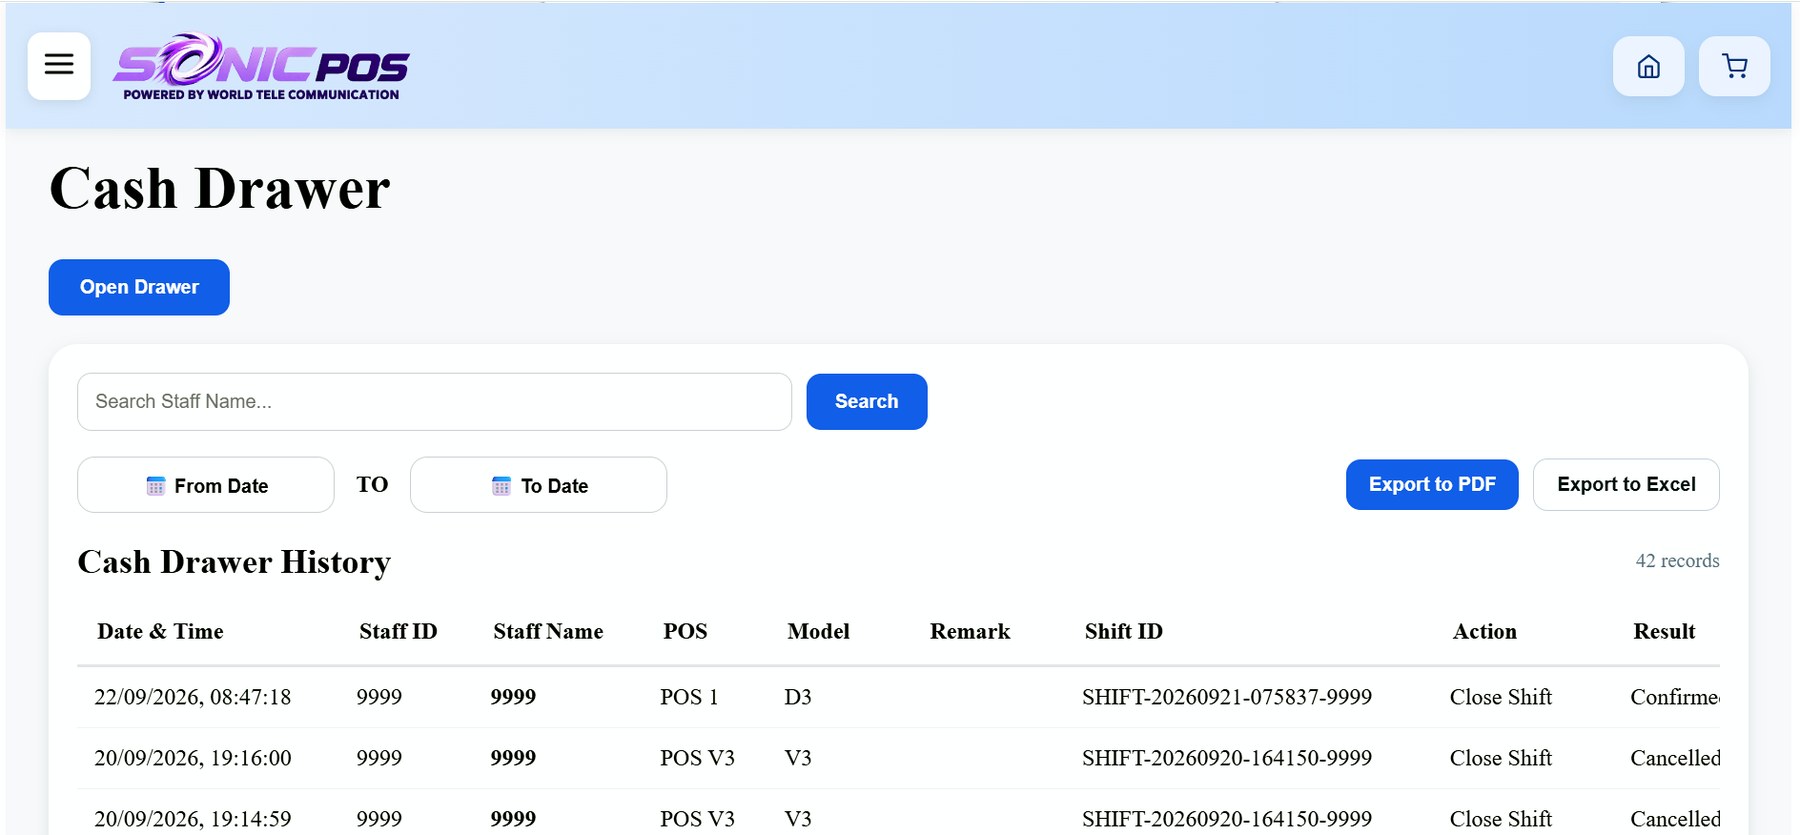
Task: Click the Result column header
Action: point(1664,632)
